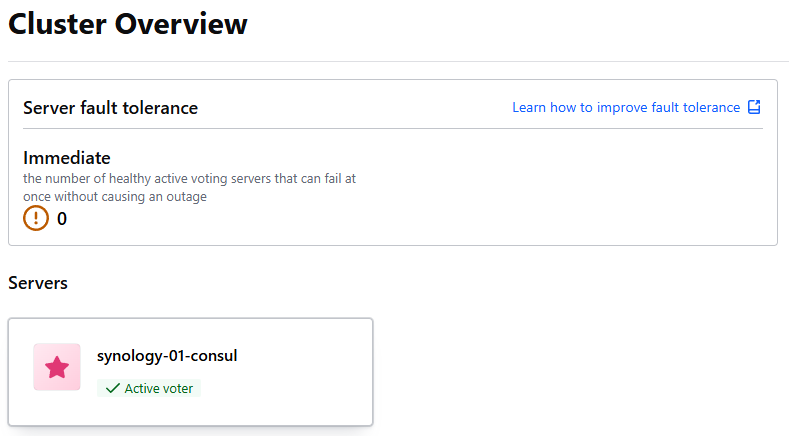The image size is (789, 436).
Task: Click the orange exclamation warning icon
Action: click(36, 218)
